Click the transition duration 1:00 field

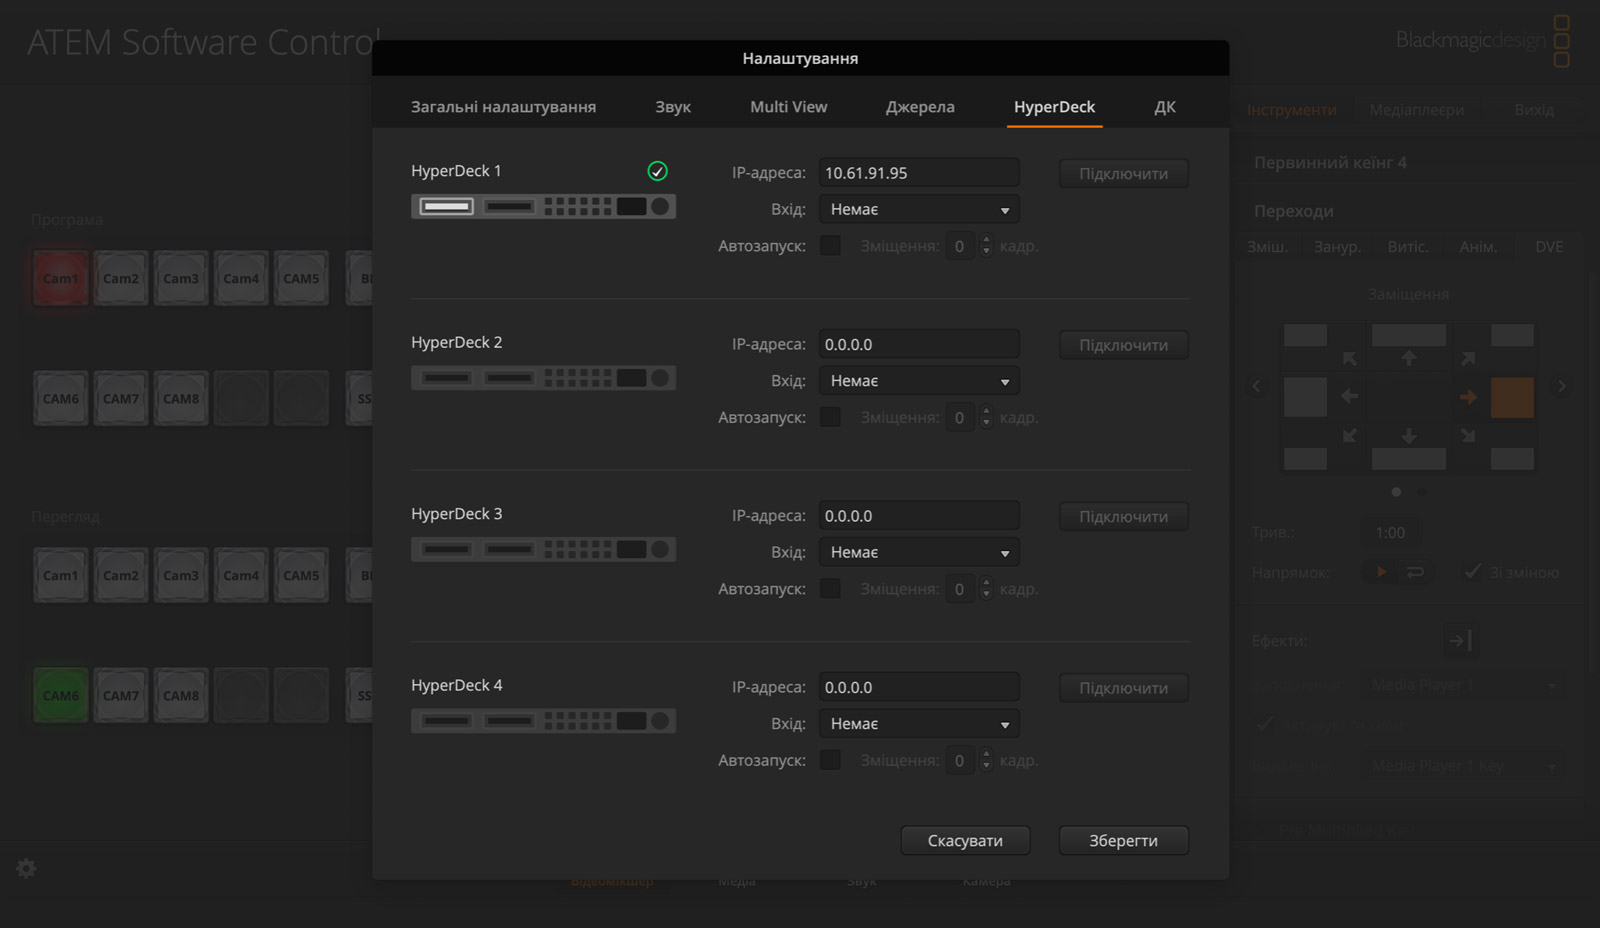1390,532
